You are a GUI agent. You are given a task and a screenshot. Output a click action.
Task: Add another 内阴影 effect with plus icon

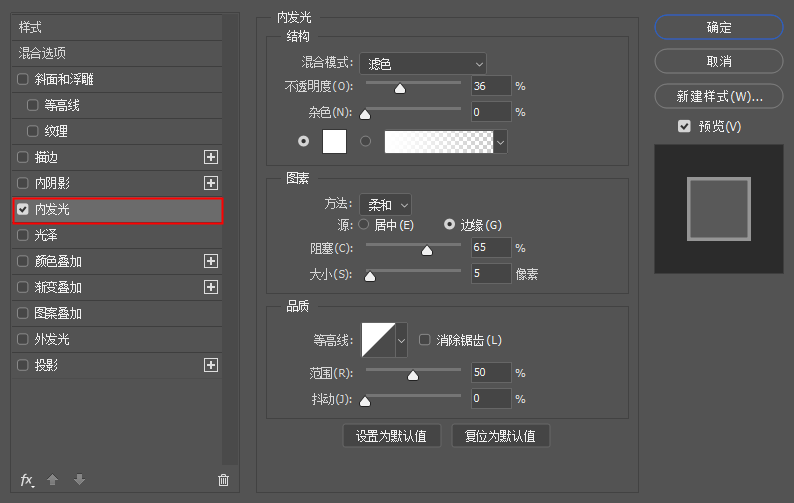click(211, 183)
